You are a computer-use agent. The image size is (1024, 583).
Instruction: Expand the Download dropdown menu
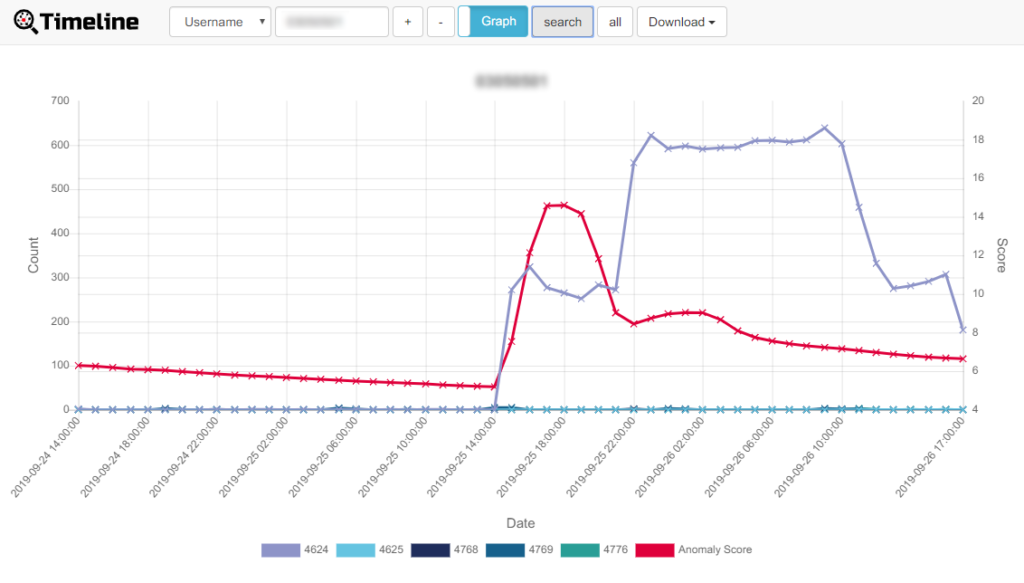[x=682, y=22]
